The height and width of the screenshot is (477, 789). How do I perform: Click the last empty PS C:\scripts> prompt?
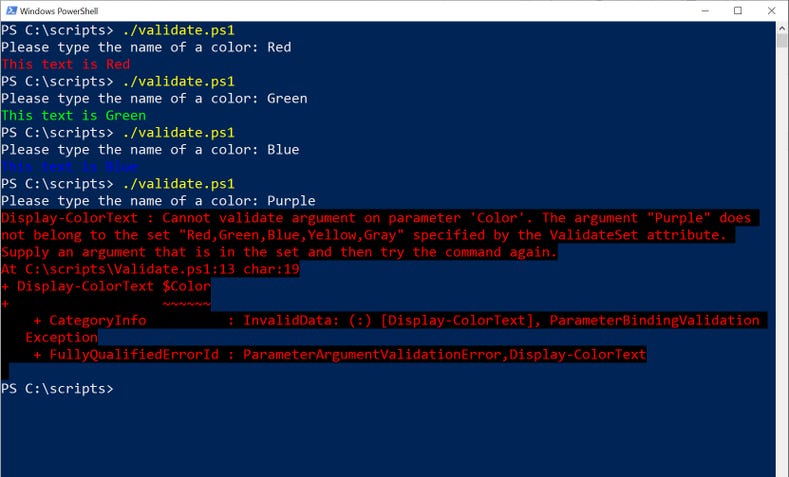click(57, 387)
